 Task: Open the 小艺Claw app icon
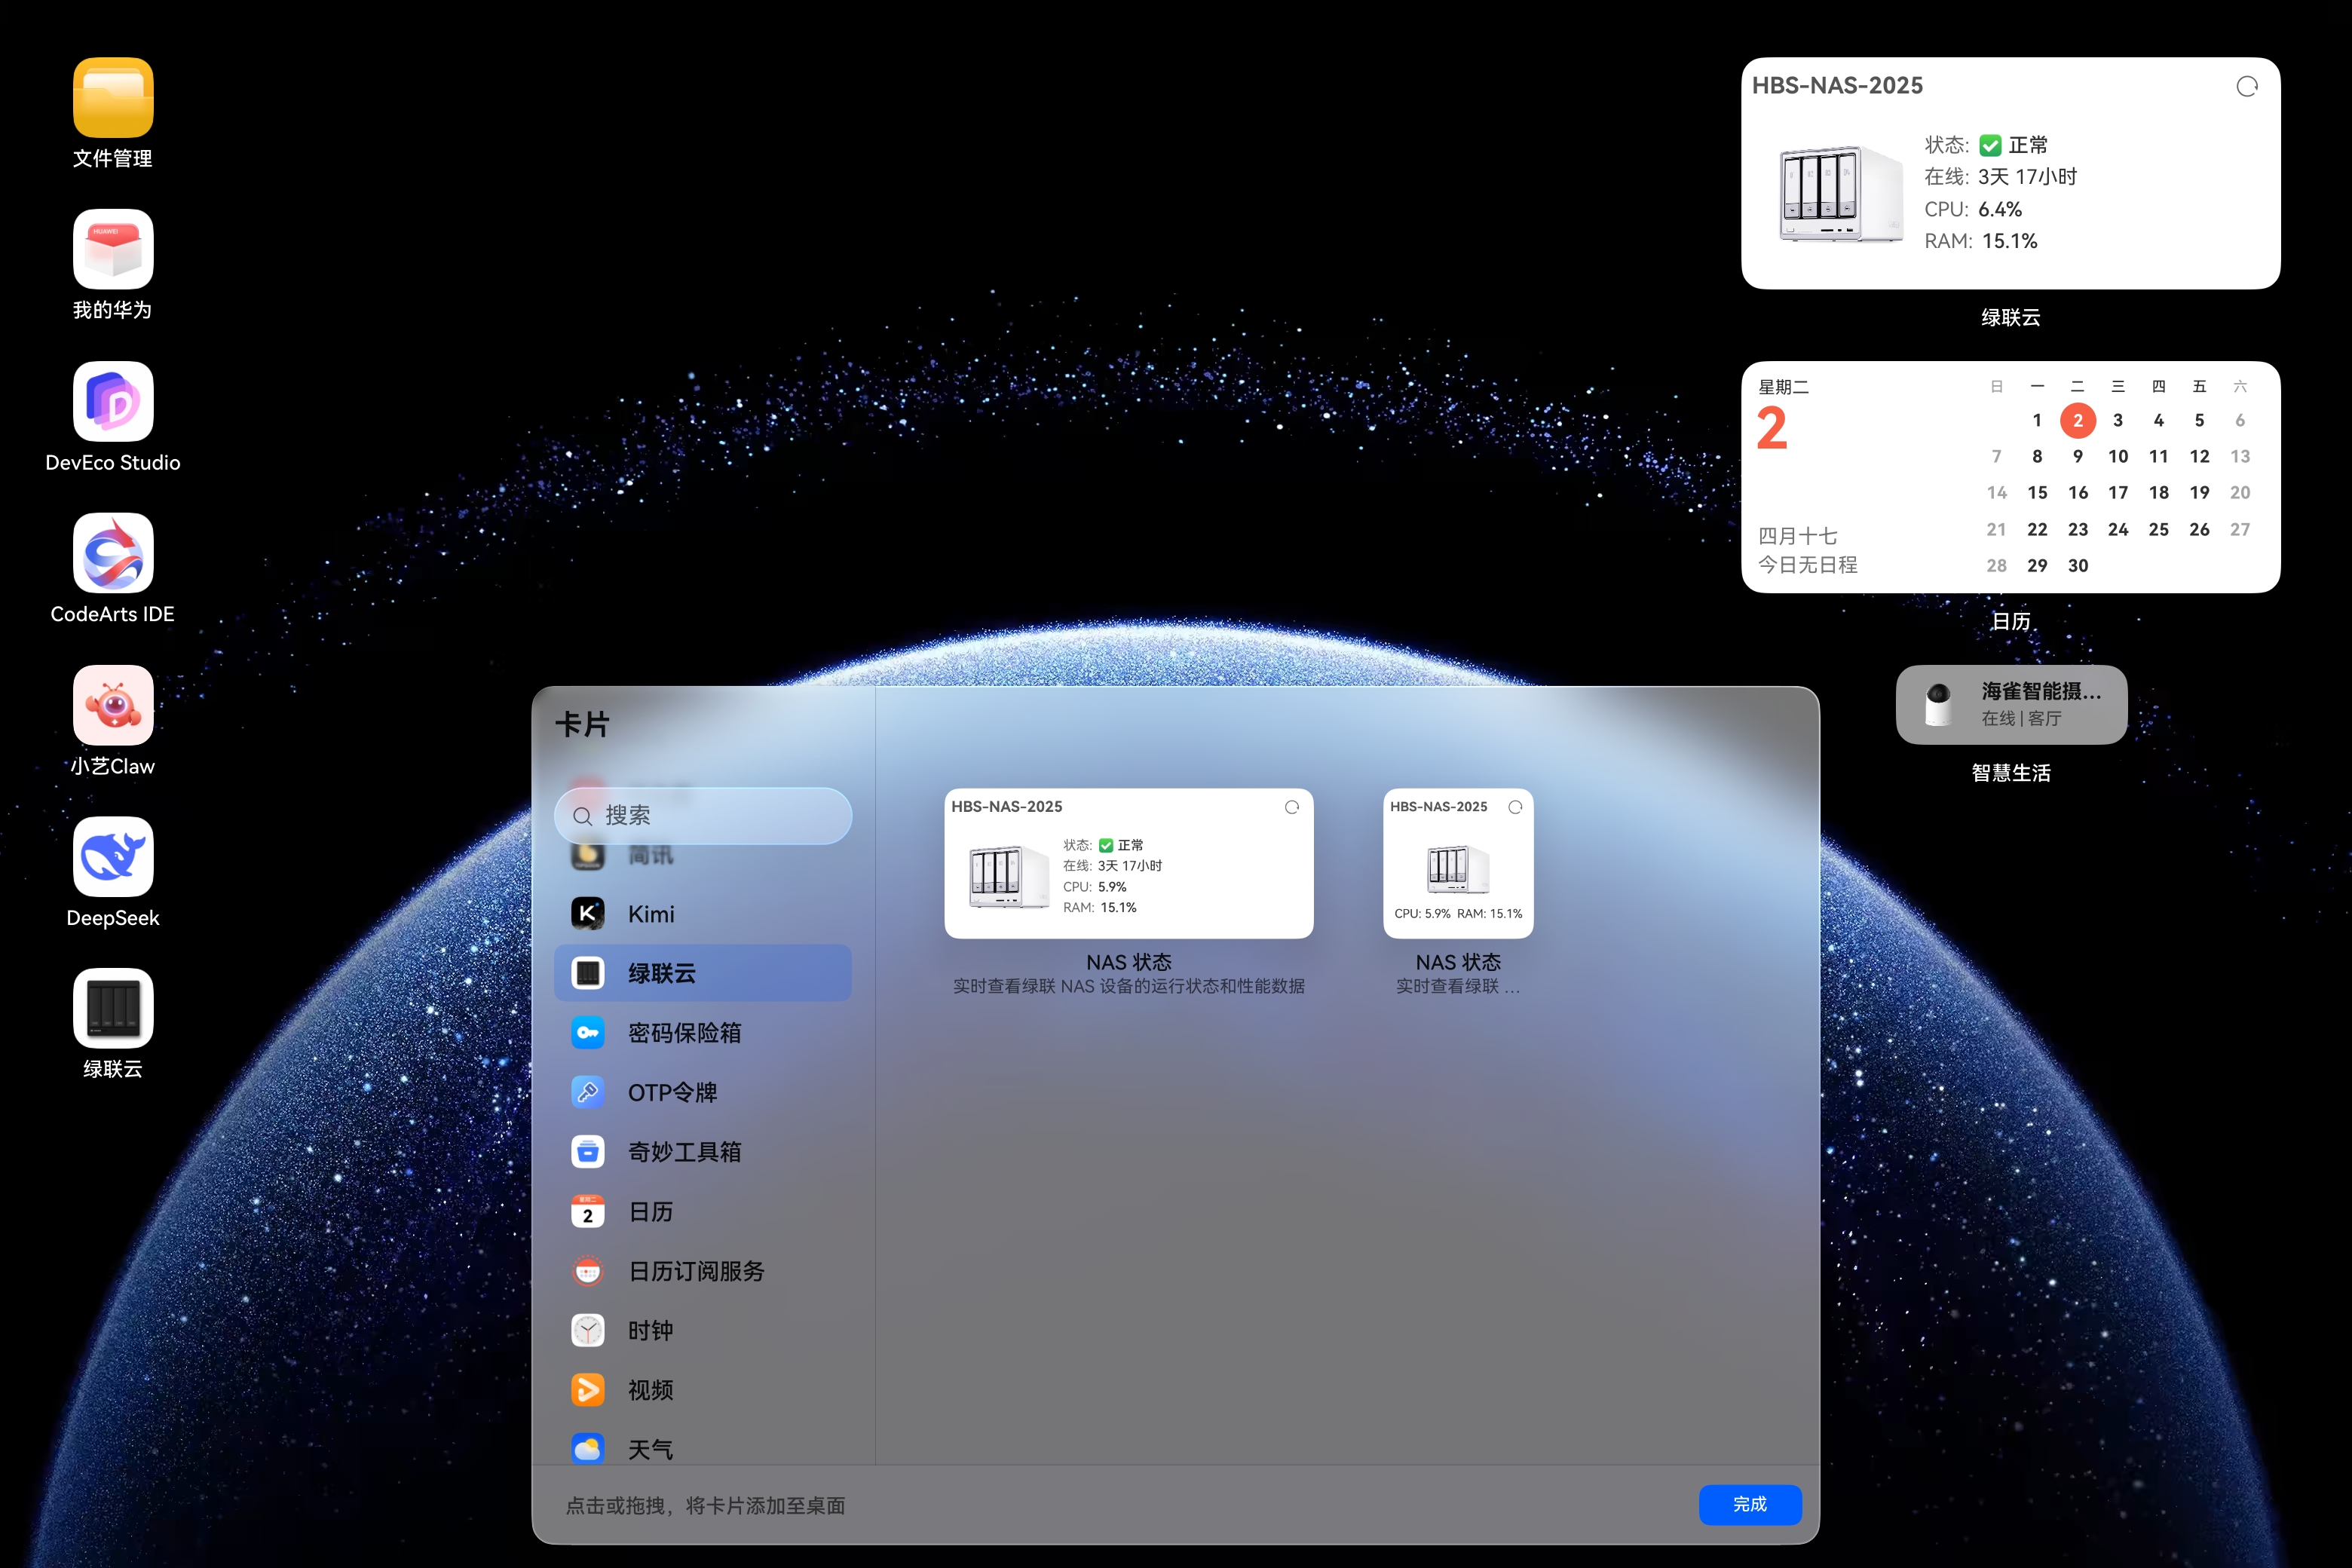click(113, 705)
